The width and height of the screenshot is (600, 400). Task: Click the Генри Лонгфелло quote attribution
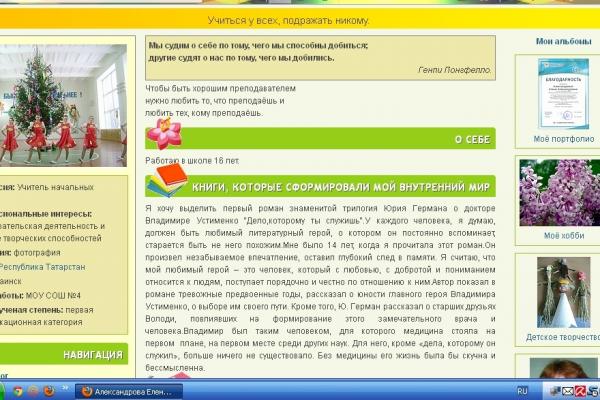coord(454,70)
